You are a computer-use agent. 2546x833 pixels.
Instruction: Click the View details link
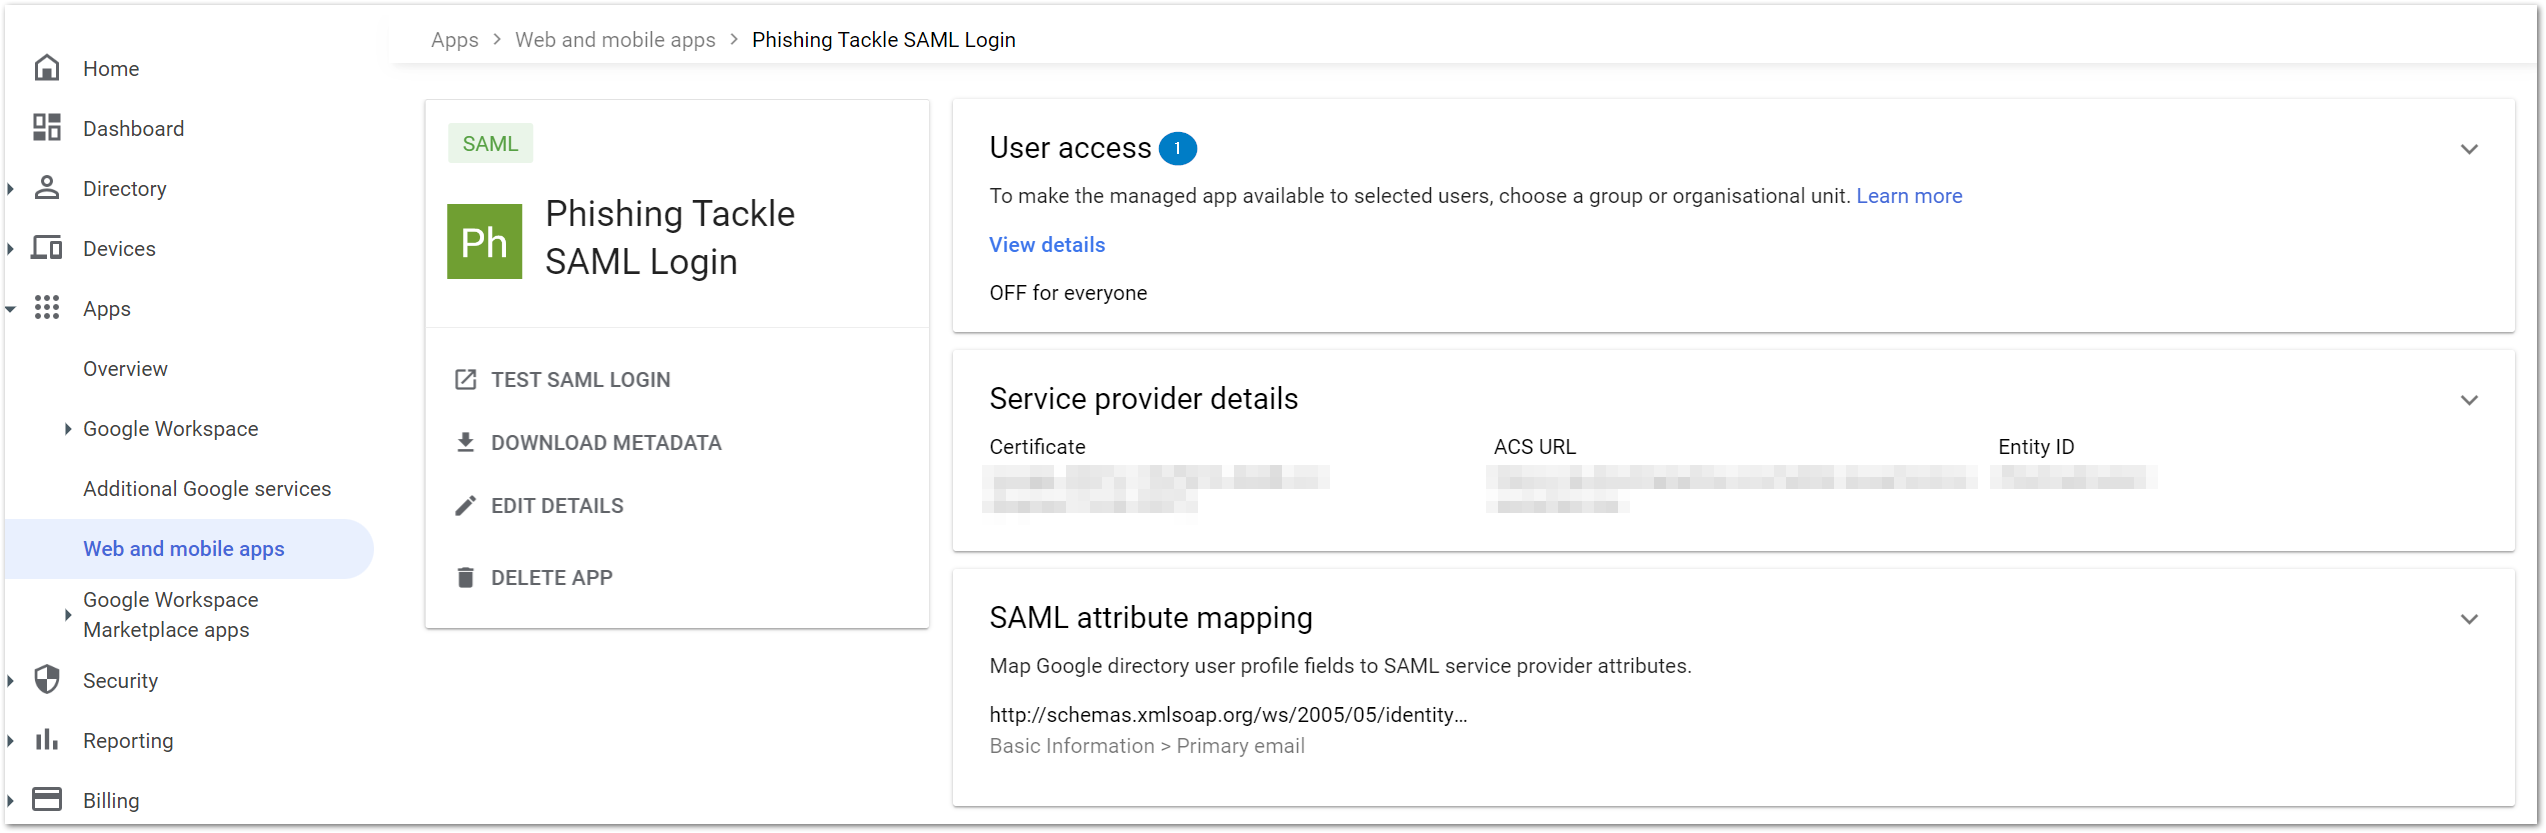1047,245
